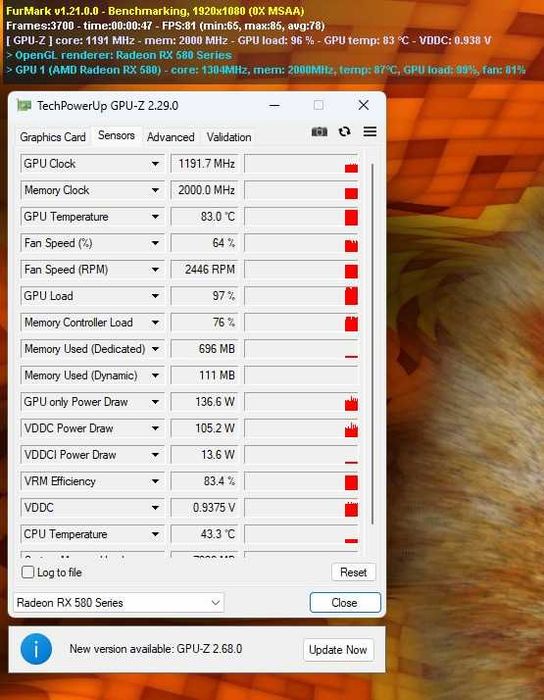The width and height of the screenshot is (544, 700).
Task: Click the Update Now button
Action: pyautogui.click(x=338, y=650)
